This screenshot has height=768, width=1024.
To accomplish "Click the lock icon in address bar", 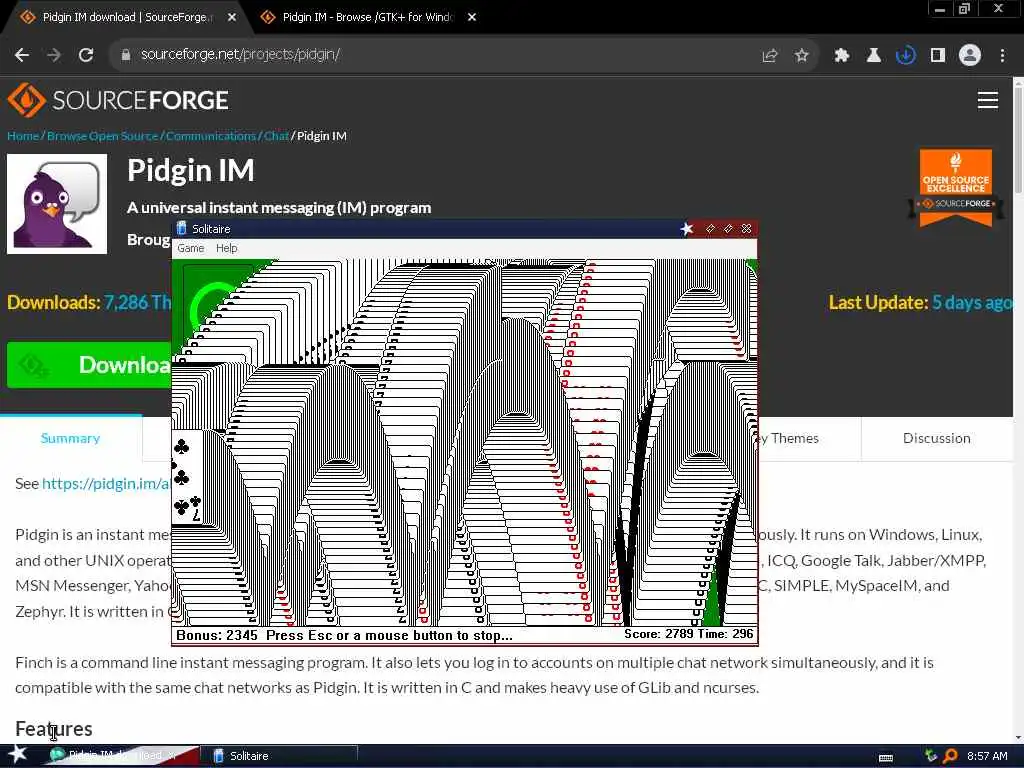I will (x=126, y=55).
